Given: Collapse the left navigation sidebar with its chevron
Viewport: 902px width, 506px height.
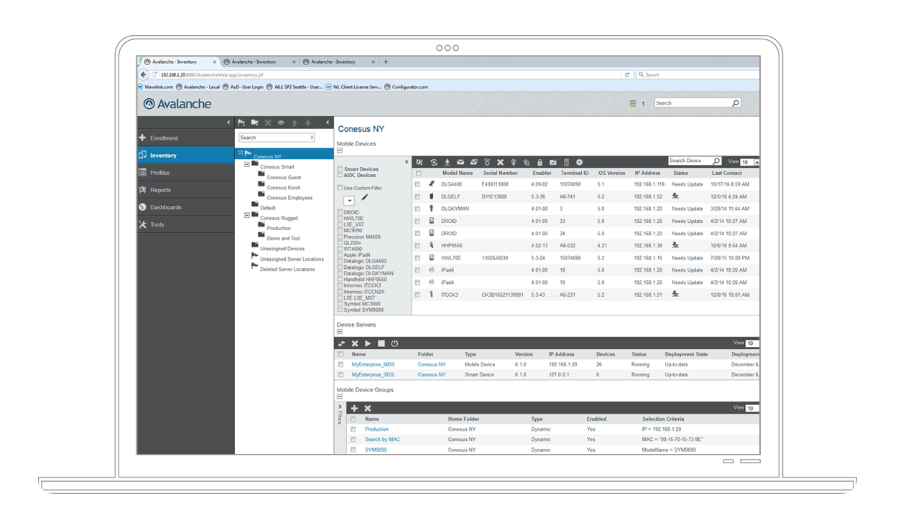Looking at the screenshot, I should pos(228,122).
